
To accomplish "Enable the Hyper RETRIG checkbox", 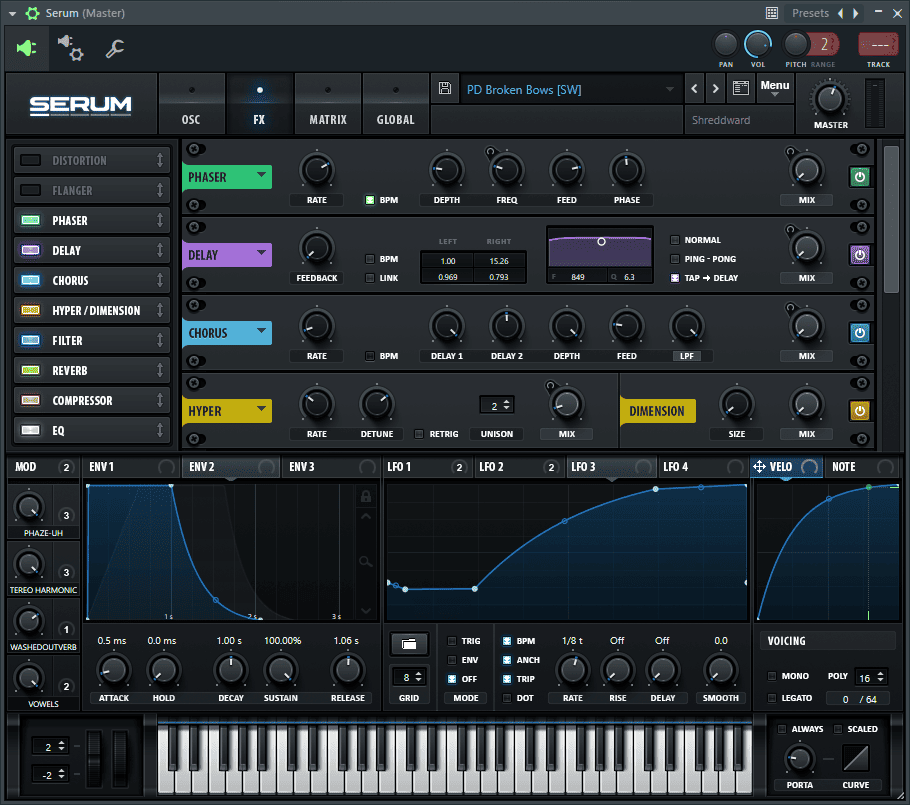I will pos(419,434).
